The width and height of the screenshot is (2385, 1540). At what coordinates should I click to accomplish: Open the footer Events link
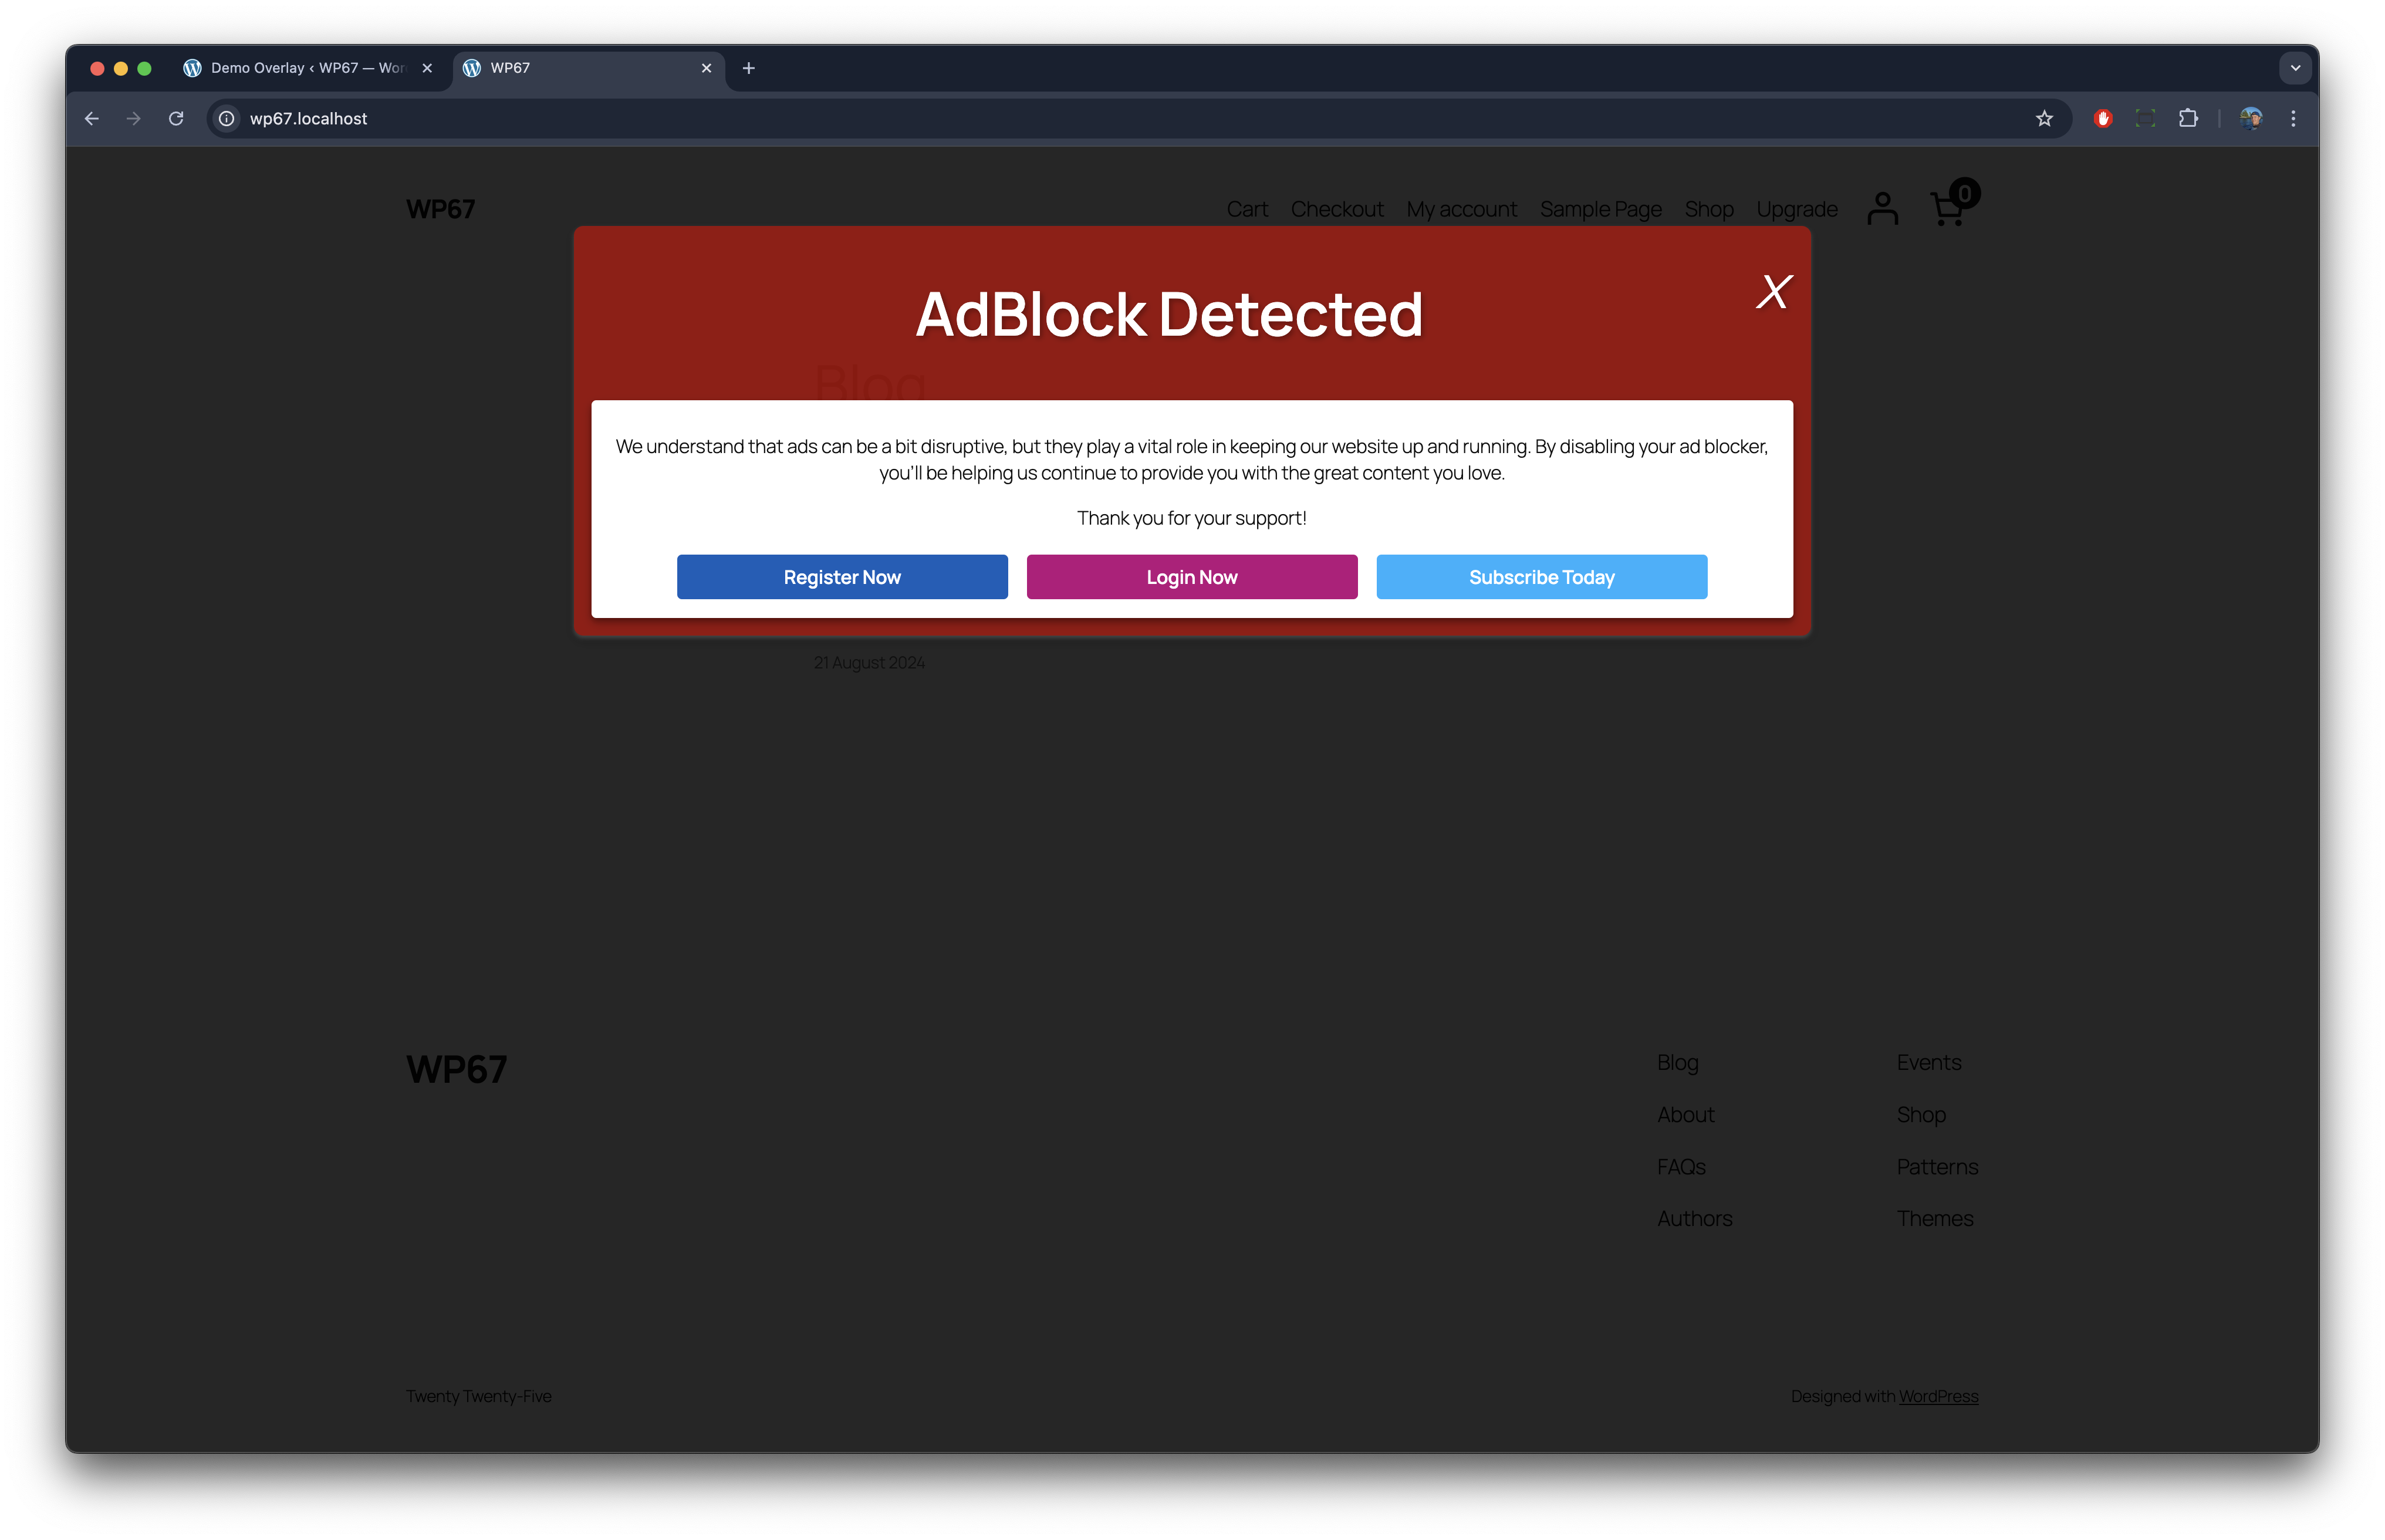tap(1928, 1062)
